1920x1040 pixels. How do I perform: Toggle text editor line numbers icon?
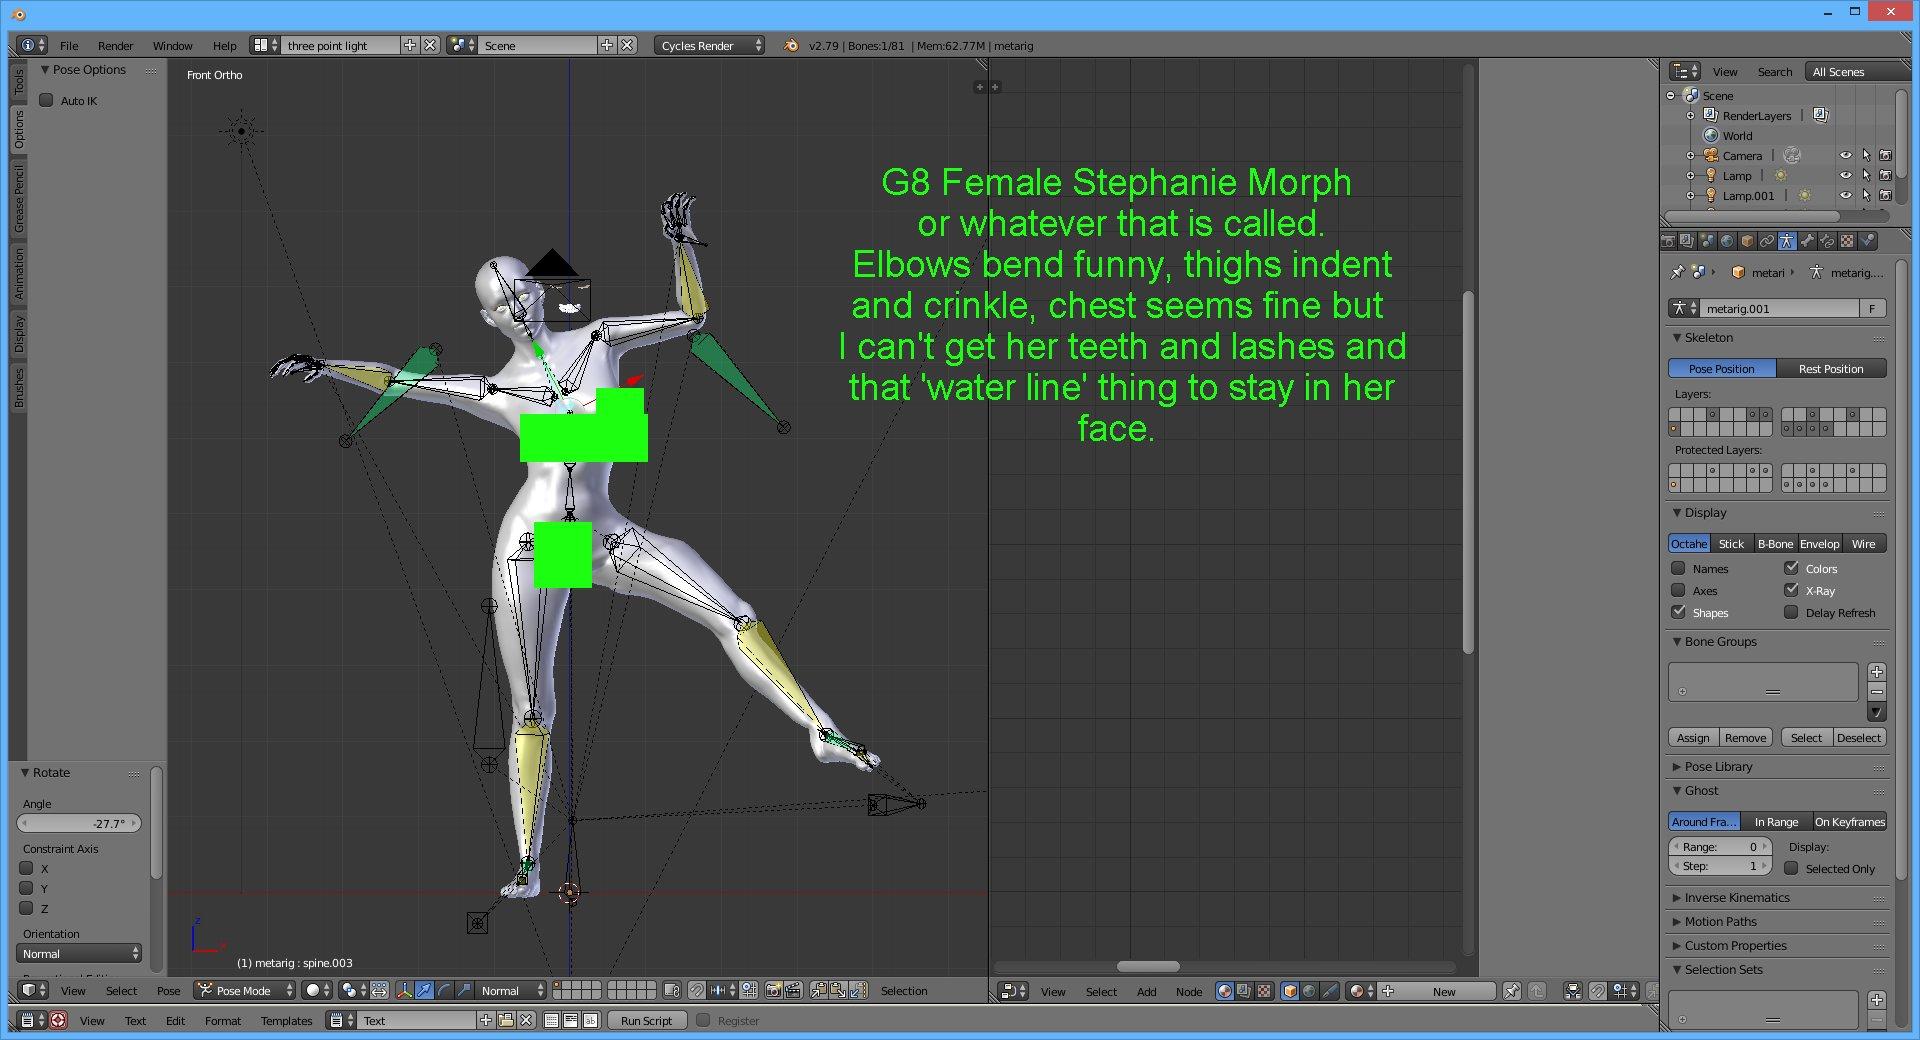coord(551,1020)
